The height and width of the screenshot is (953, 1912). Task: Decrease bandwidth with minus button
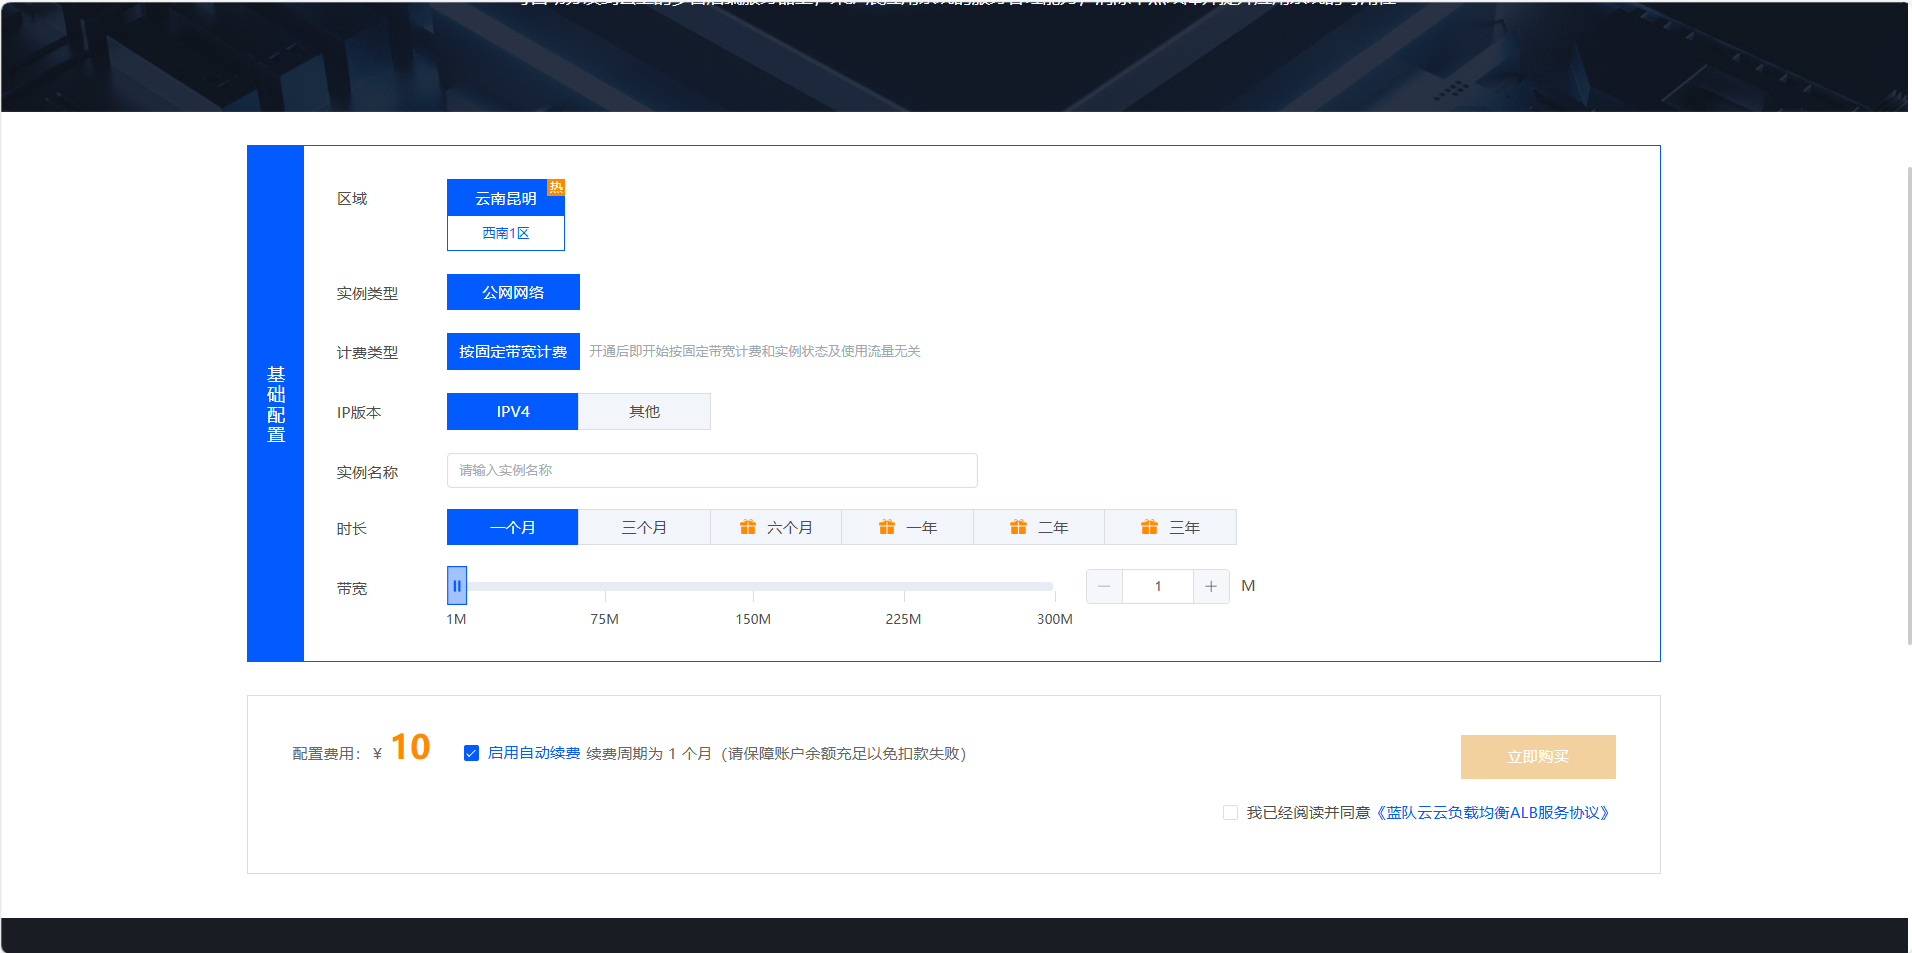pyautogui.click(x=1104, y=586)
